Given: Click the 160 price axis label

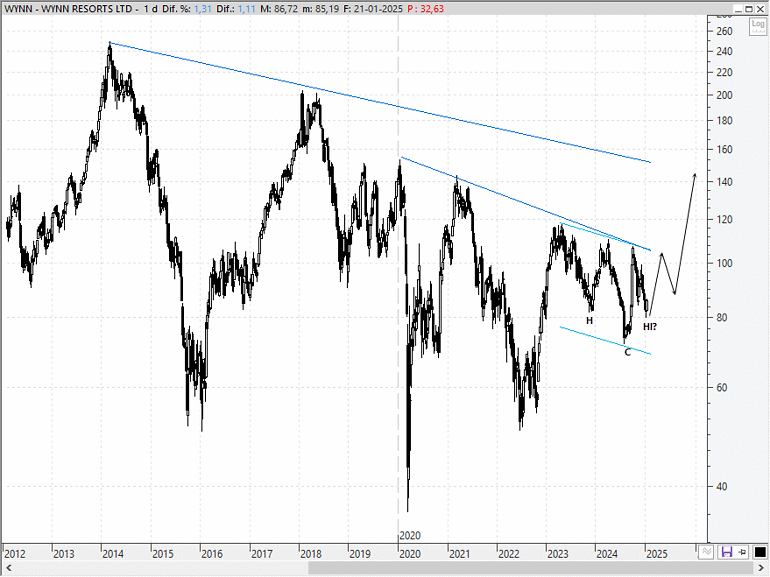Looking at the screenshot, I should (x=725, y=149).
